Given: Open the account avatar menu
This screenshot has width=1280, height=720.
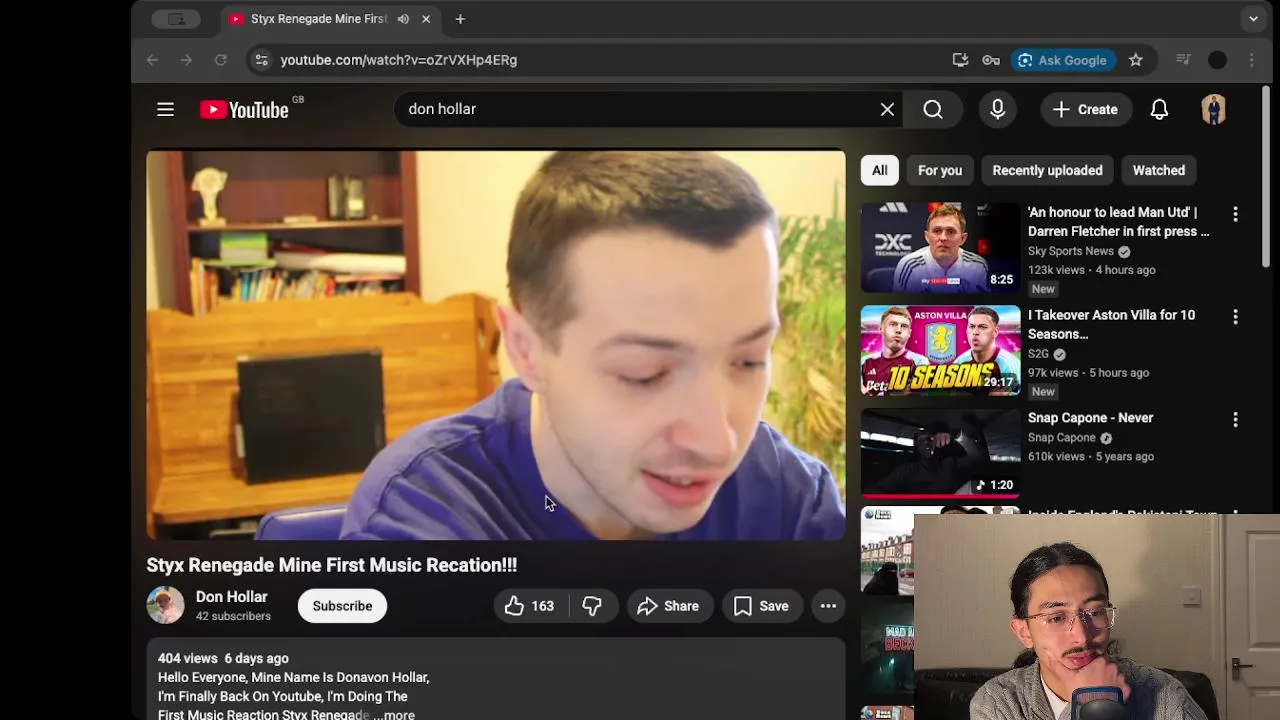Looking at the screenshot, I should [x=1213, y=109].
